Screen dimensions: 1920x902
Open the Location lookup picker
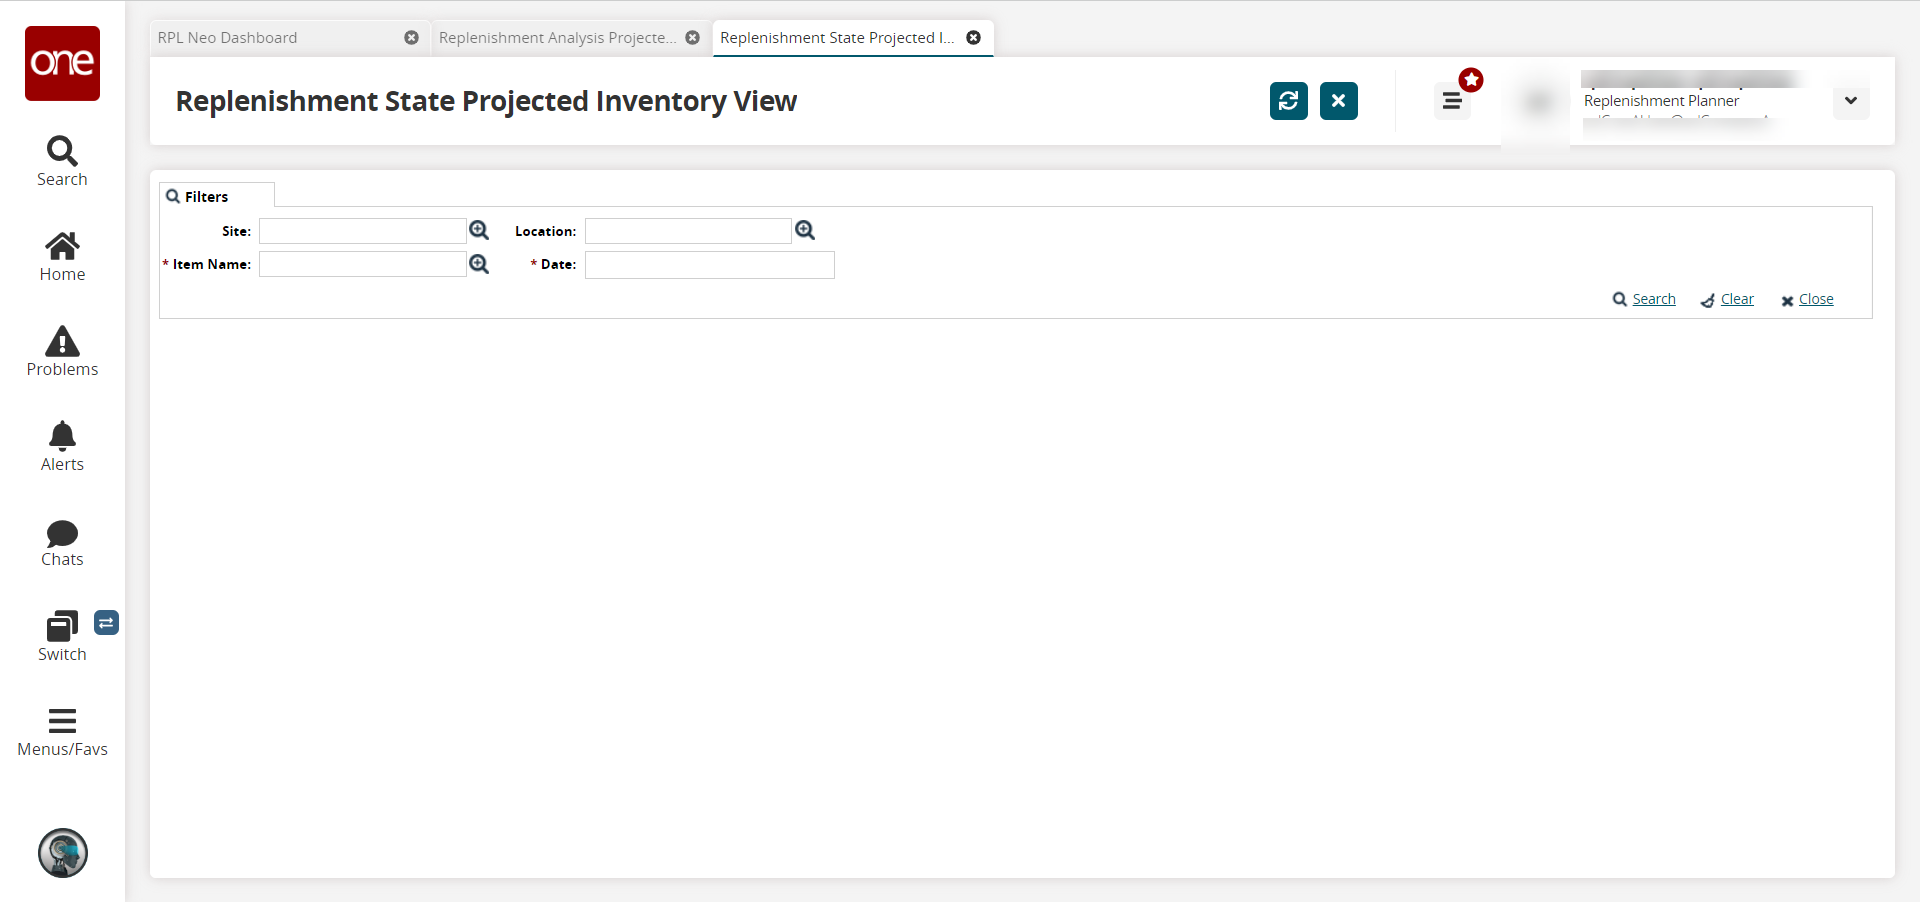tap(805, 231)
